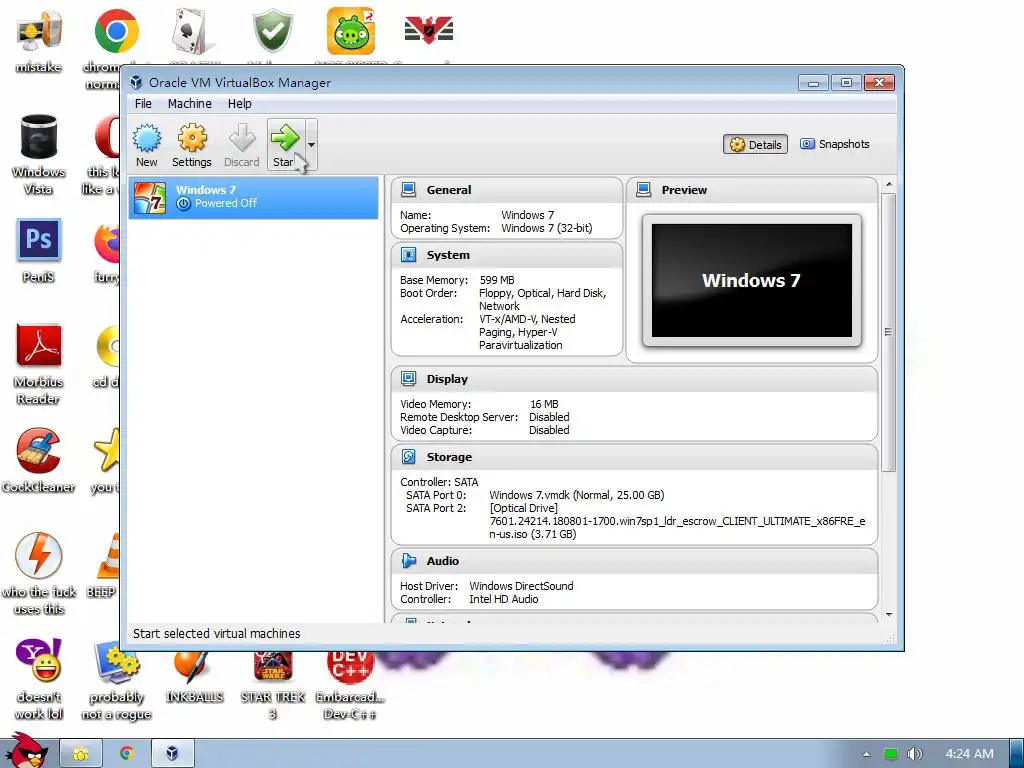Click the Audio section speaker icon
Image resolution: width=1024 pixels, height=768 pixels.
coord(409,560)
